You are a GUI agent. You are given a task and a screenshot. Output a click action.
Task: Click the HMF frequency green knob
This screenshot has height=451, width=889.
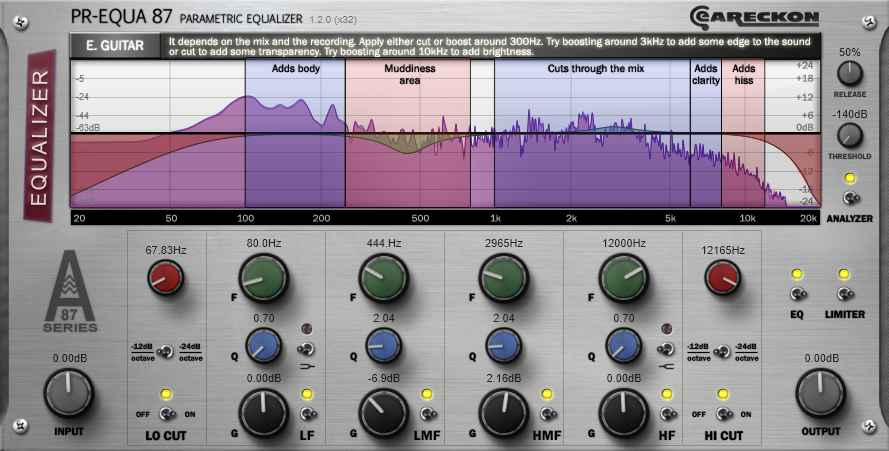pyautogui.click(x=503, y=278)
